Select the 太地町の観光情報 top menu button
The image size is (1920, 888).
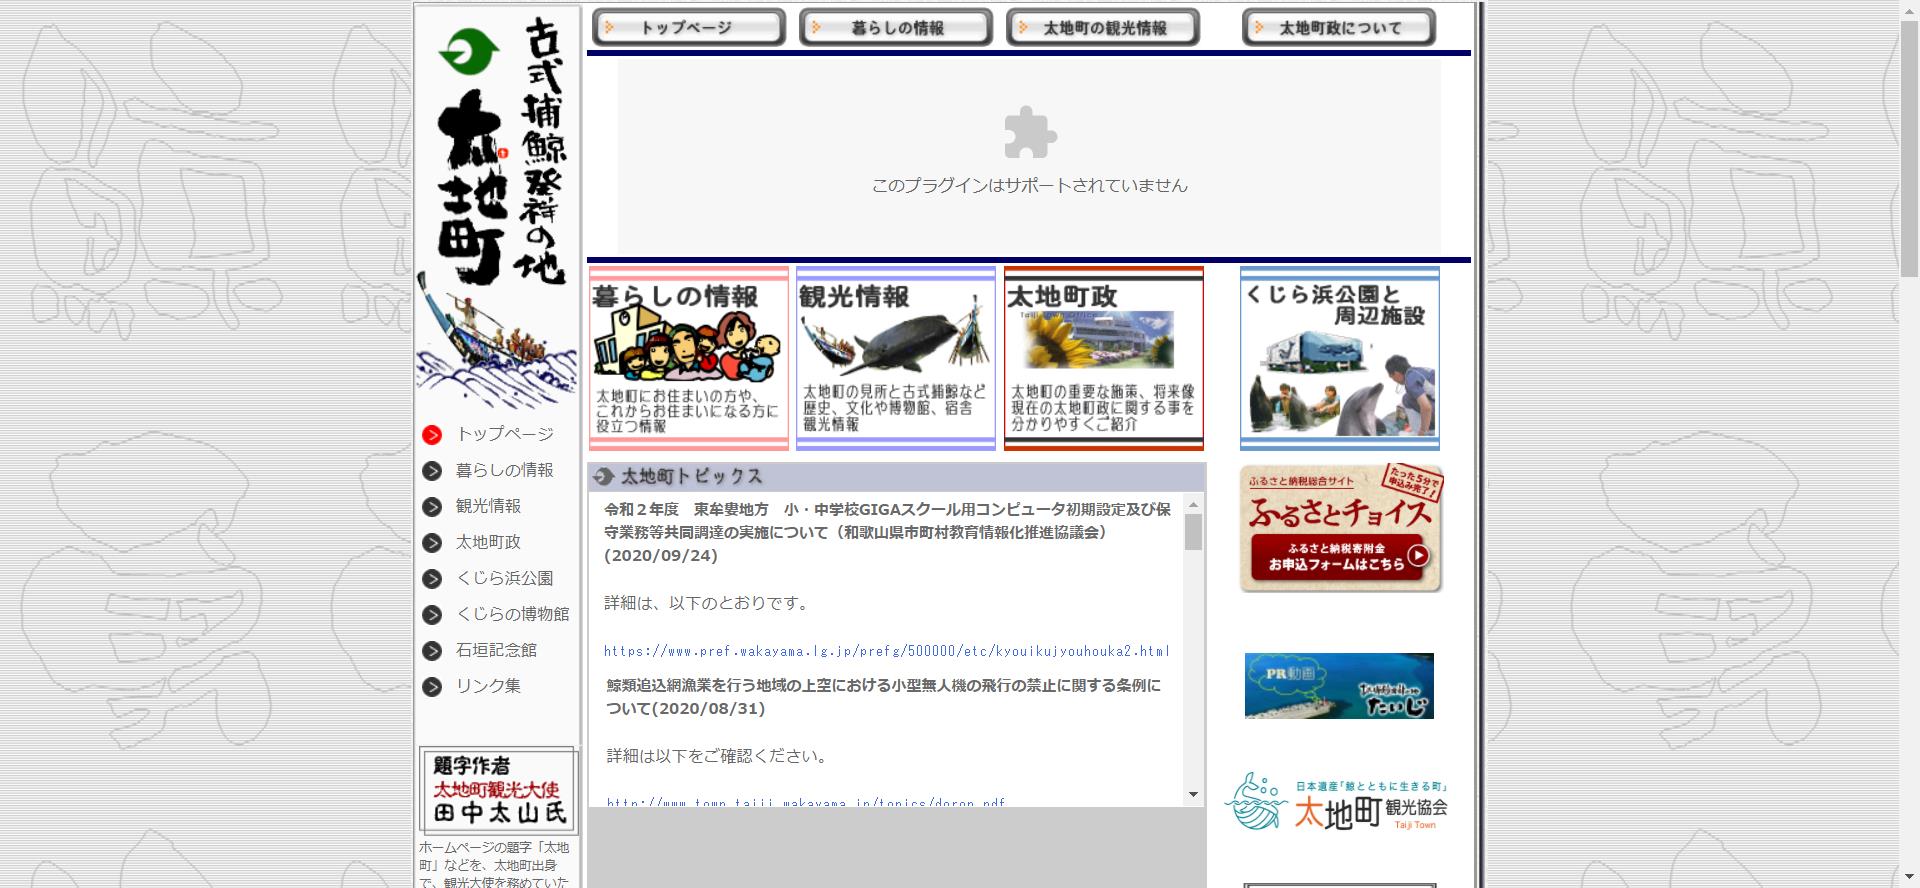point(1102,28)
